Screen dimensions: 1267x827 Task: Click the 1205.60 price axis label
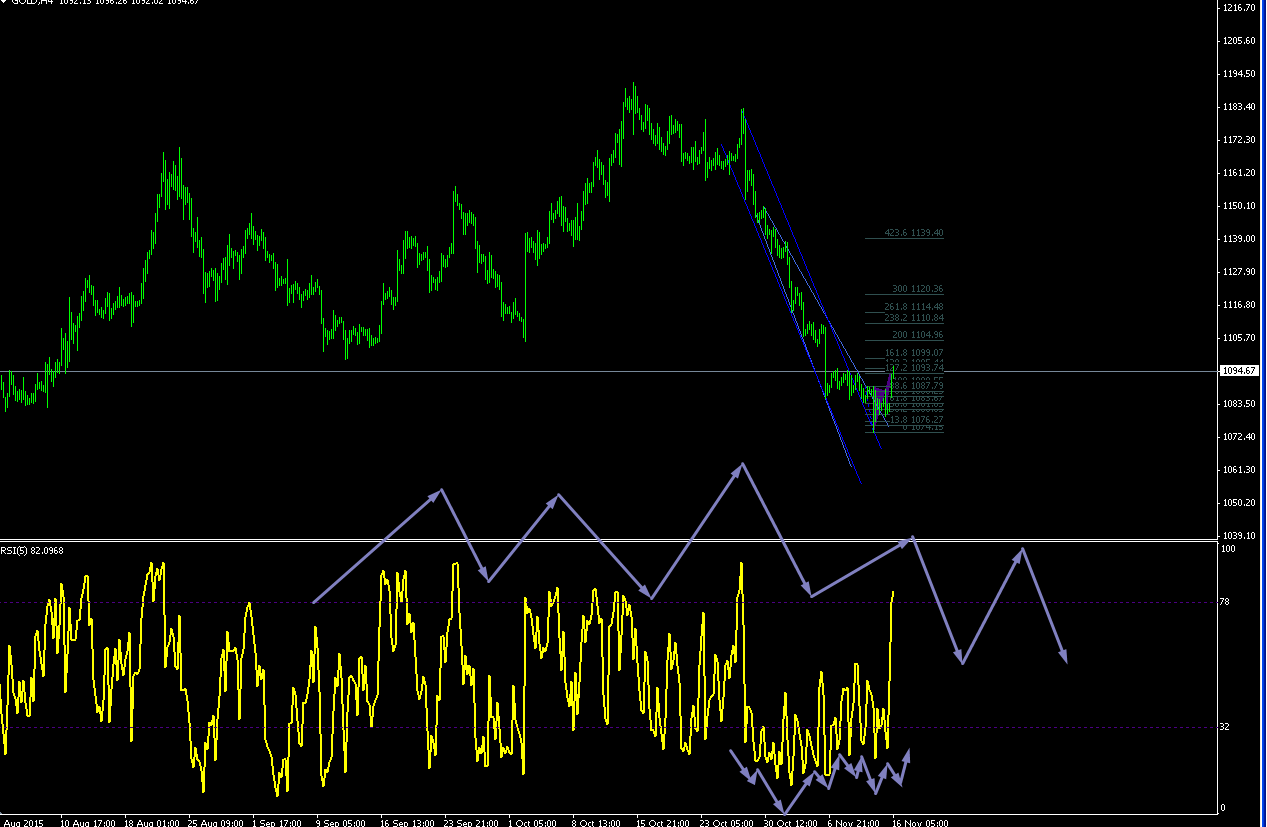pyautogui.click(x=1241, y=40)
